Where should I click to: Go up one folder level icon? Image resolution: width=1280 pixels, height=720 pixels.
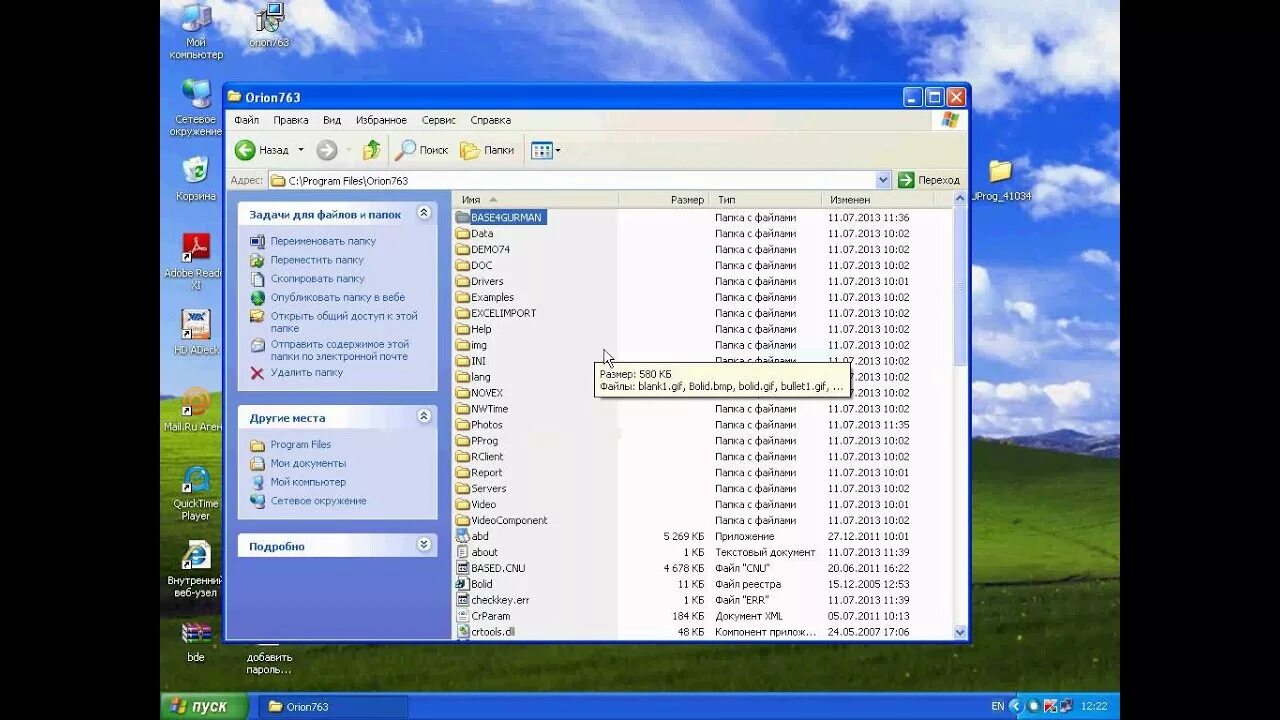point(371,150)
